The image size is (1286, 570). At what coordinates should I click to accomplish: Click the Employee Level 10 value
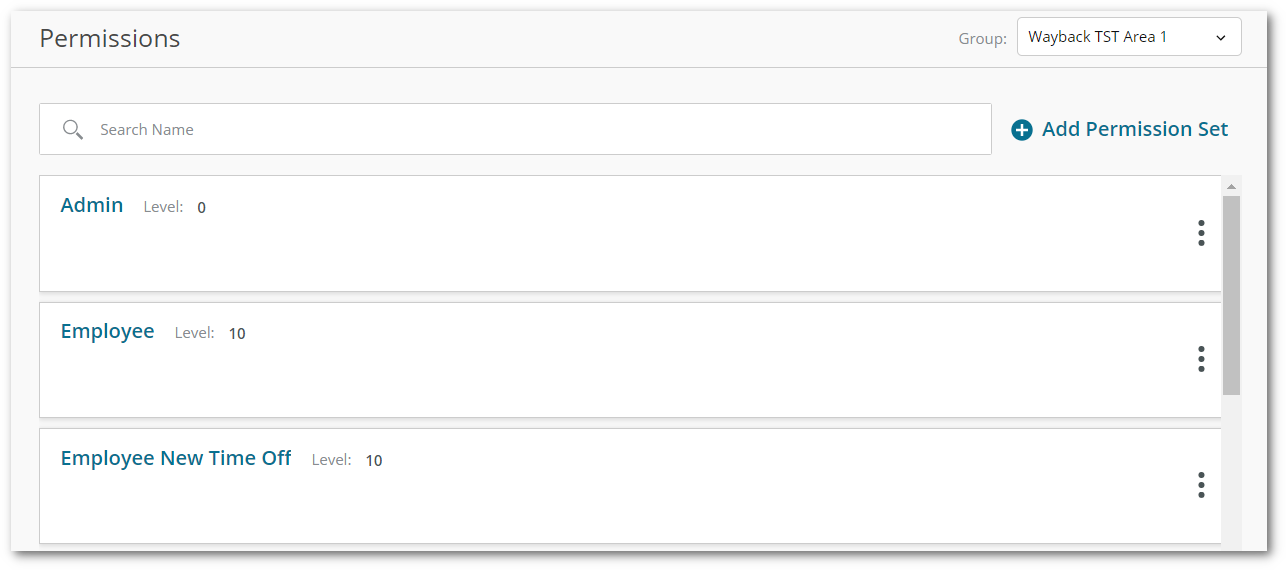pyautogui.click(x=237, y=334)
